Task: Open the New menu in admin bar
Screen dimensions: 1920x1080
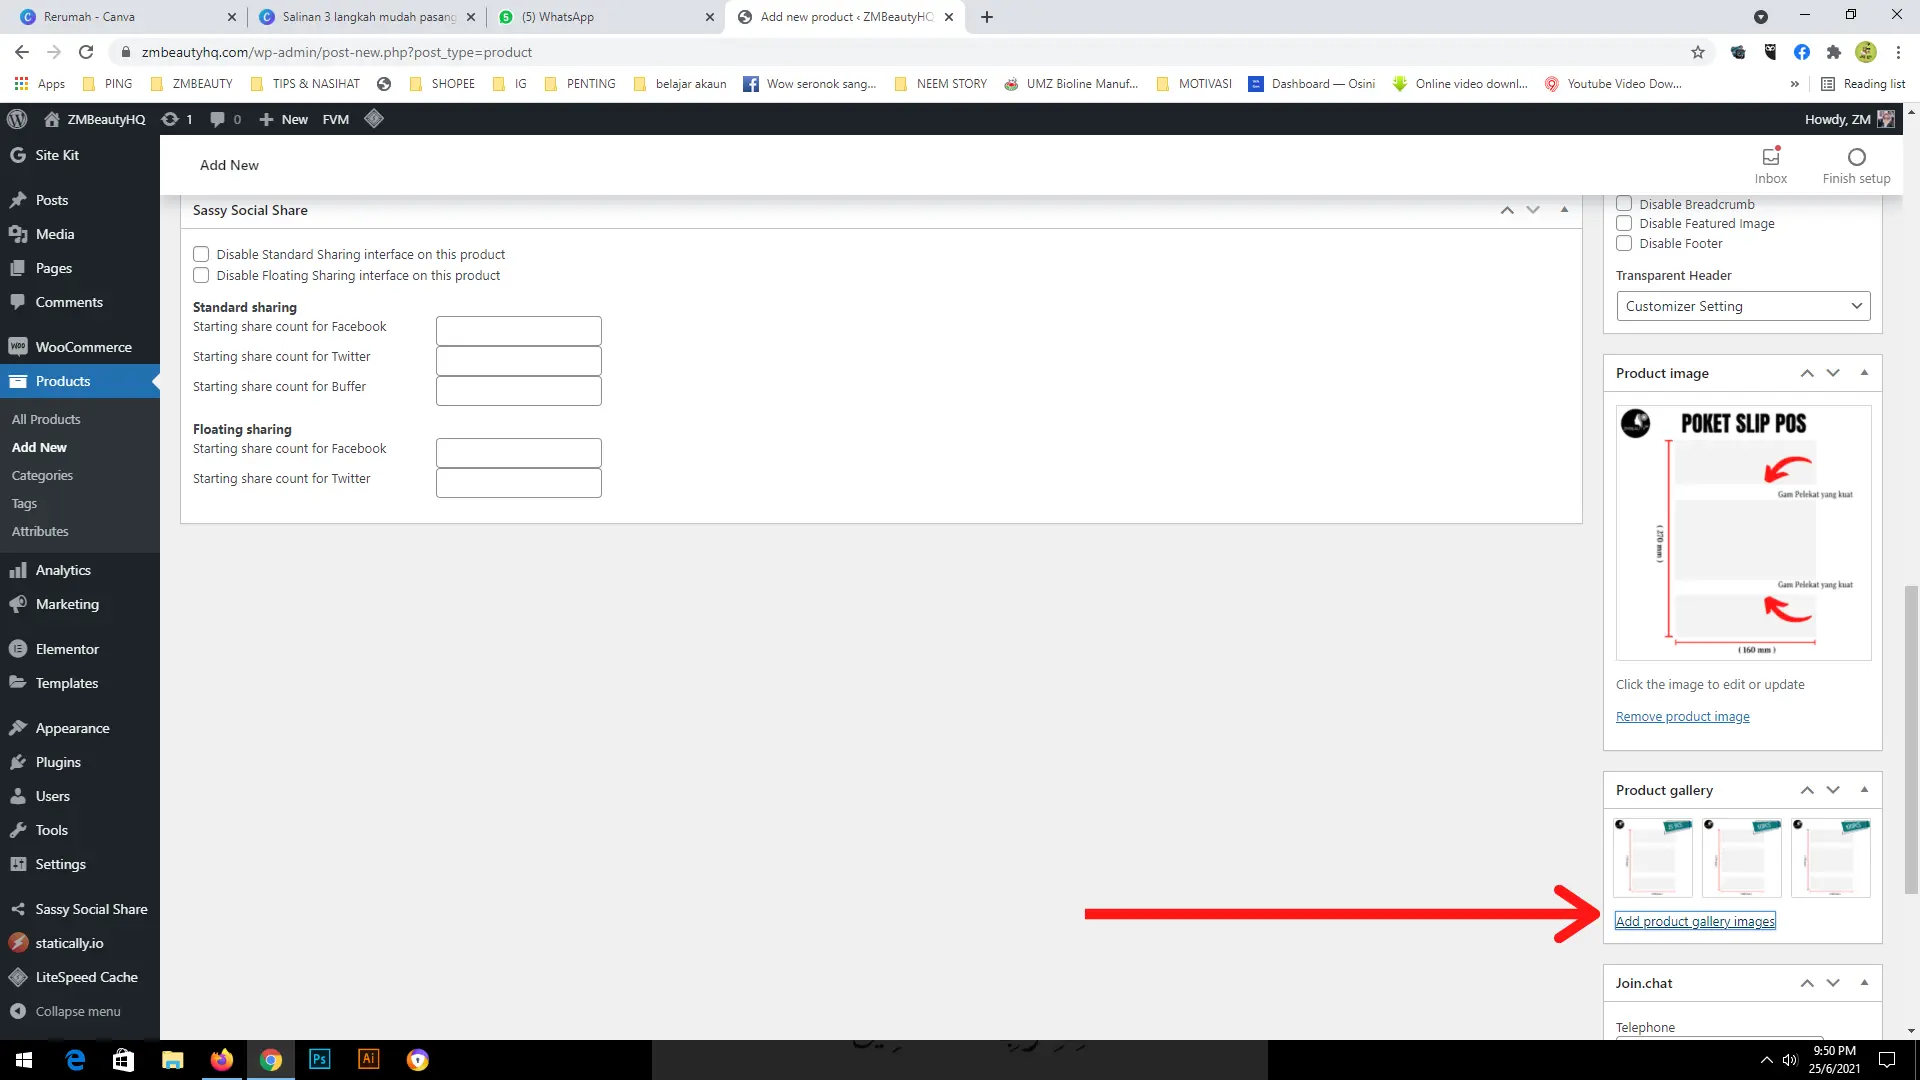Action: 284,119
